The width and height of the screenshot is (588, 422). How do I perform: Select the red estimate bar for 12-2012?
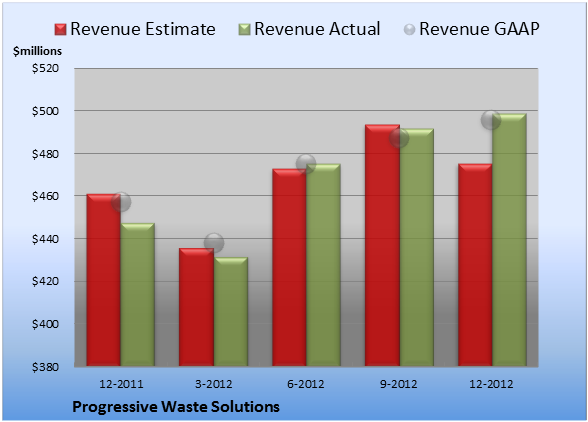pos(475,265)
